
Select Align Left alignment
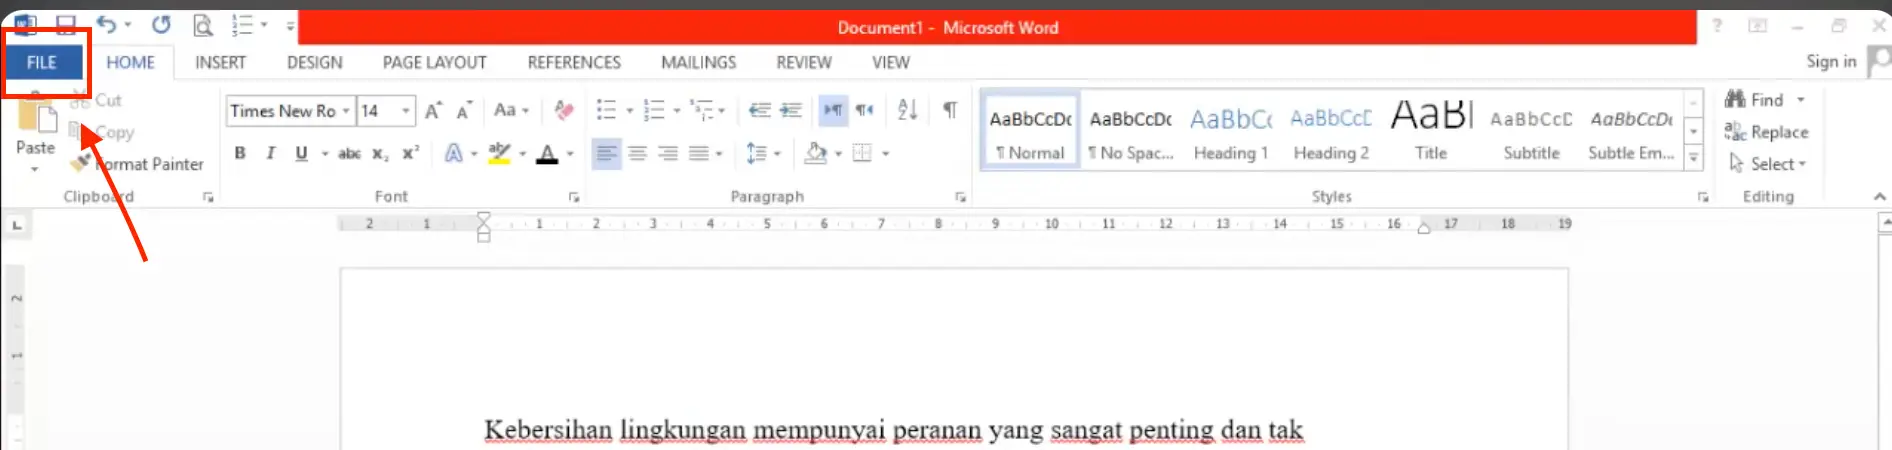pyautogui.click(x=606, y=153)
